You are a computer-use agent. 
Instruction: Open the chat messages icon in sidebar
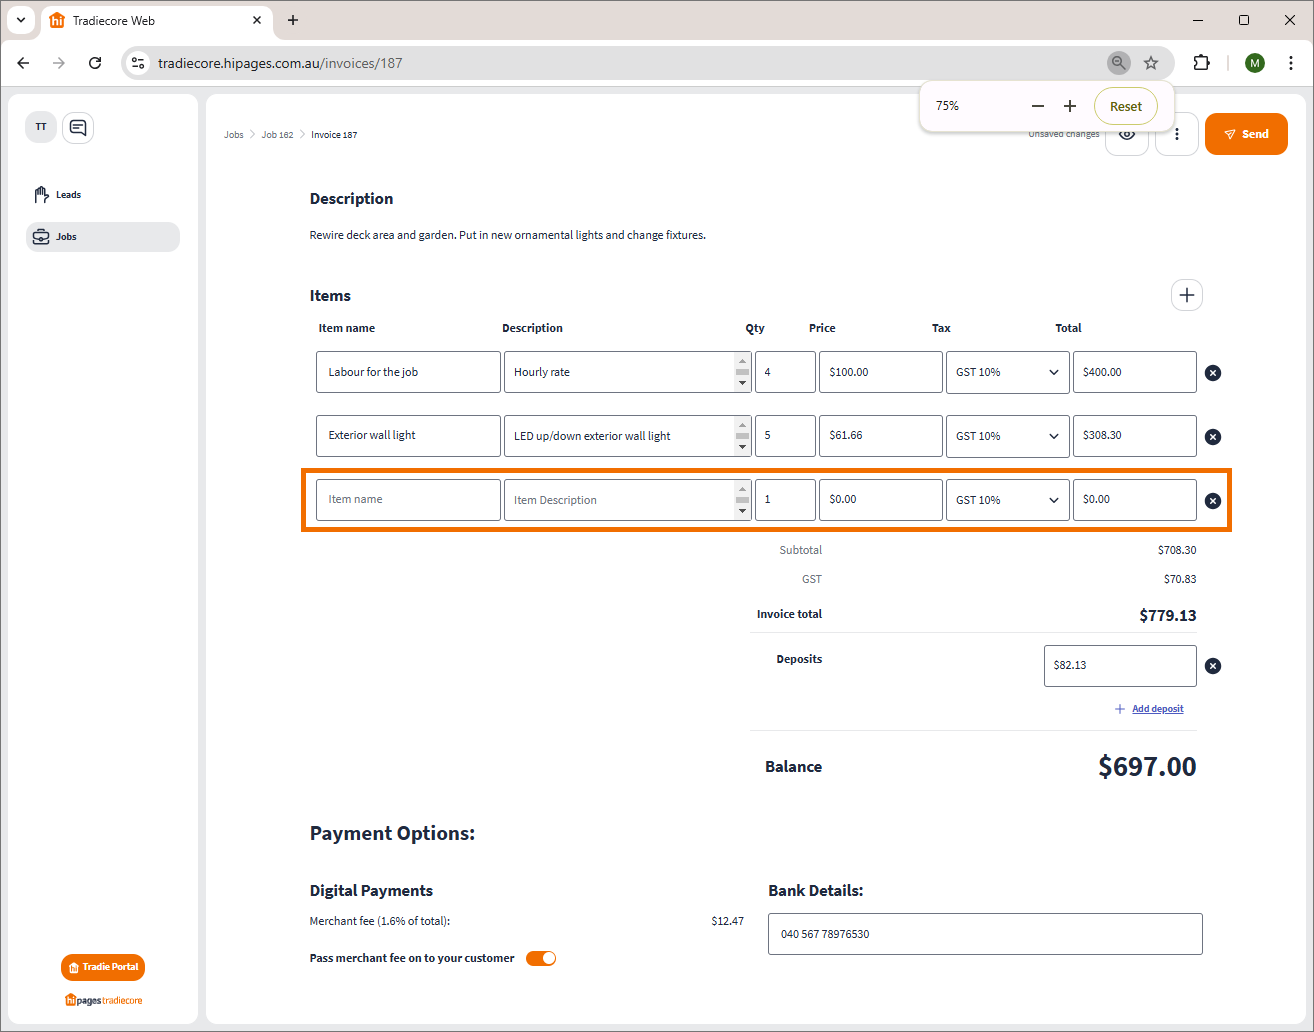pos(78,128)
